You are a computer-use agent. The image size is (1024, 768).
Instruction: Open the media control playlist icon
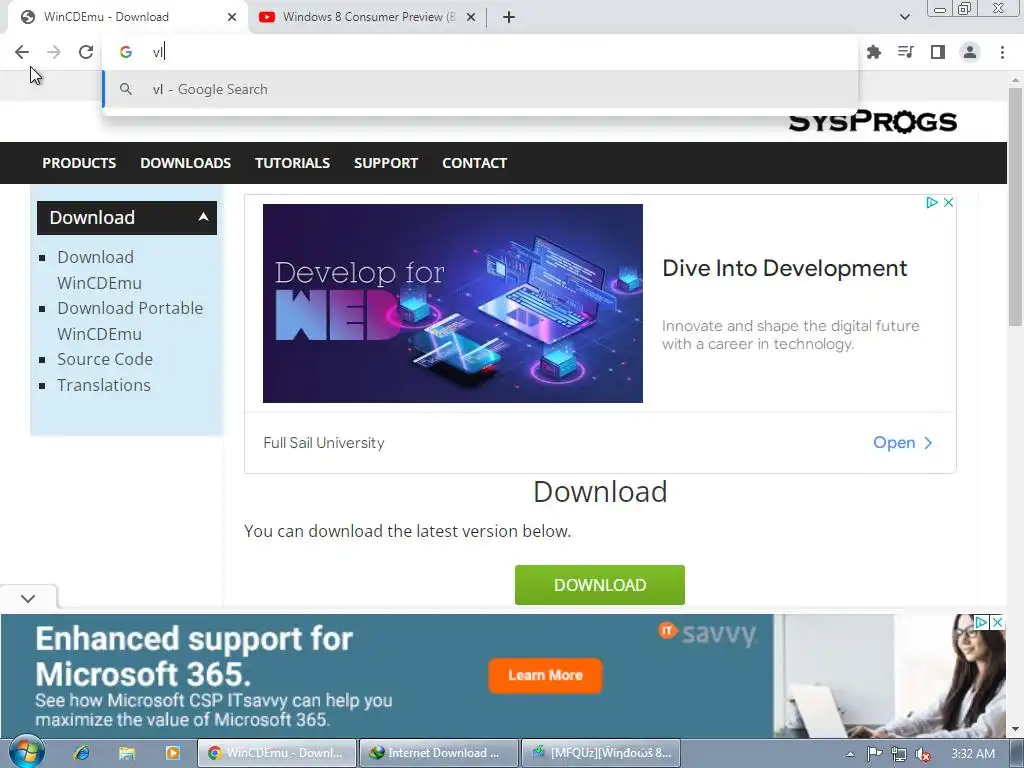[906, 52]
